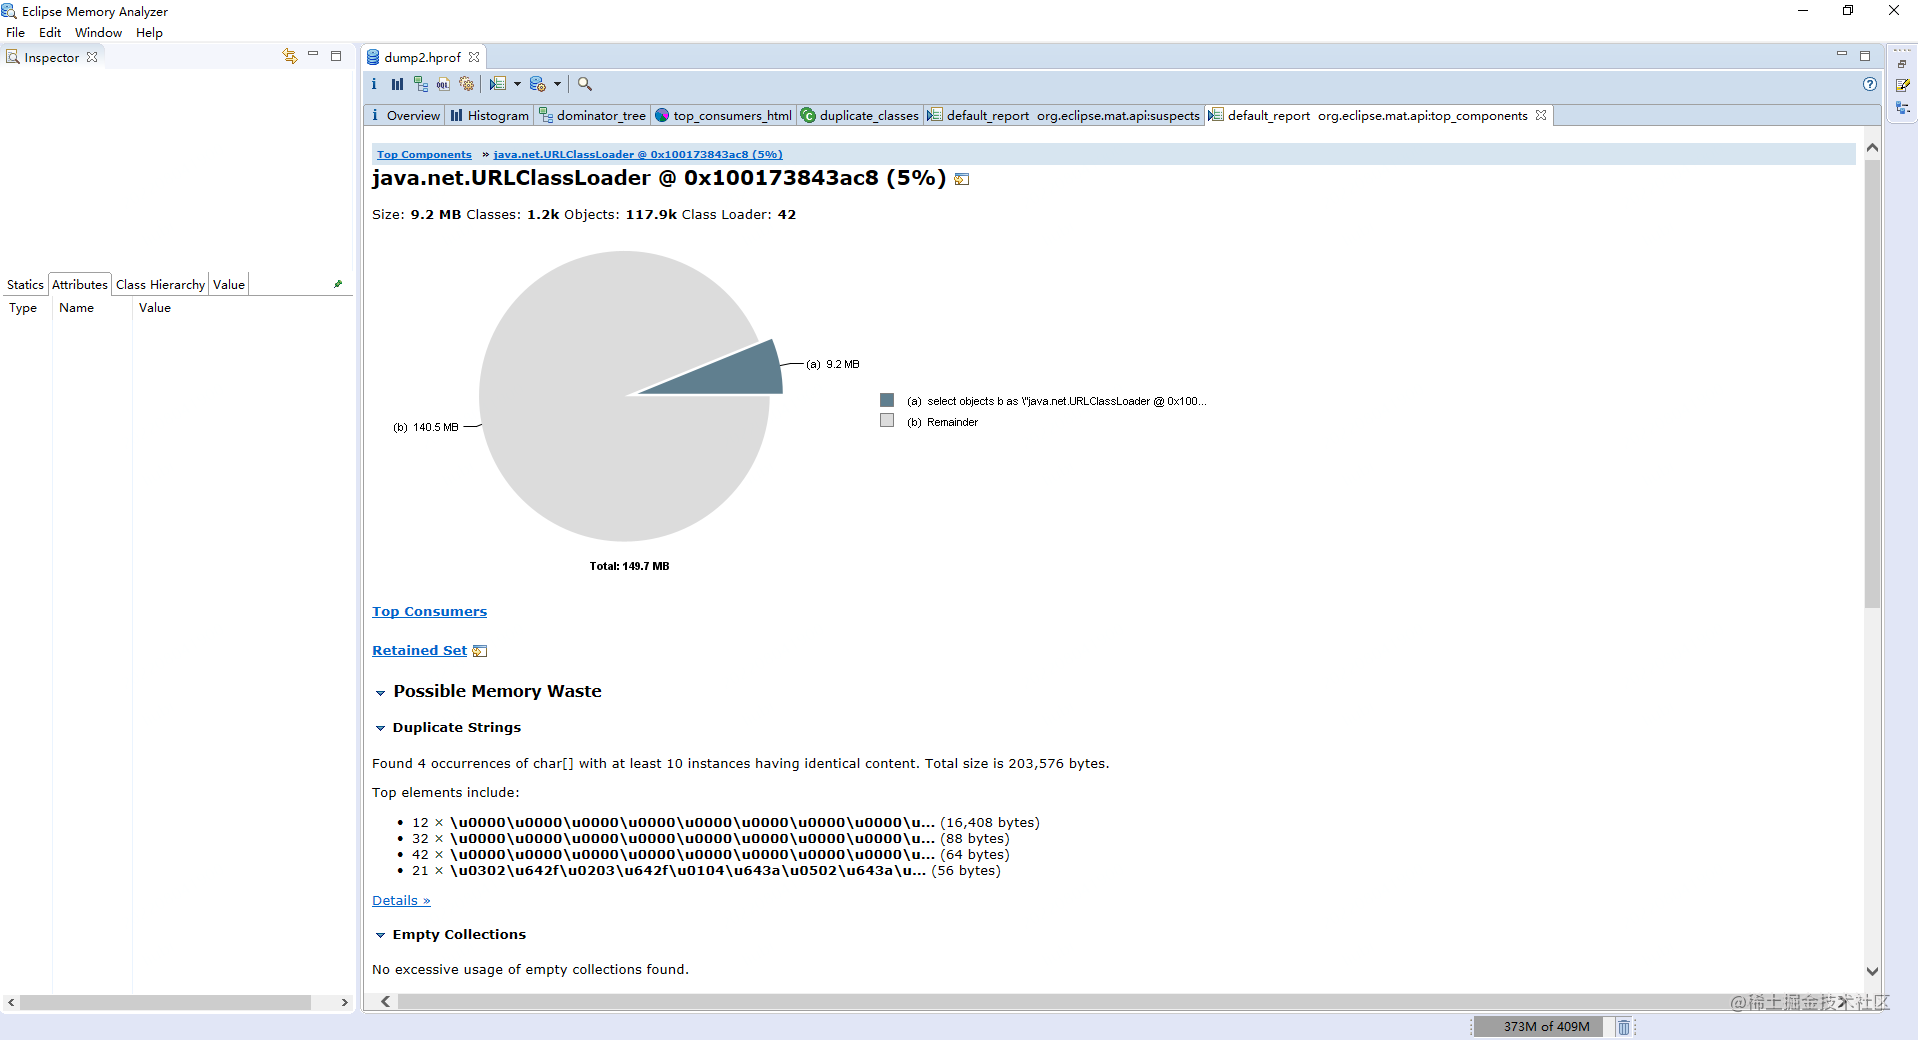
Task: Open the File menu
Action: [15, 32]
